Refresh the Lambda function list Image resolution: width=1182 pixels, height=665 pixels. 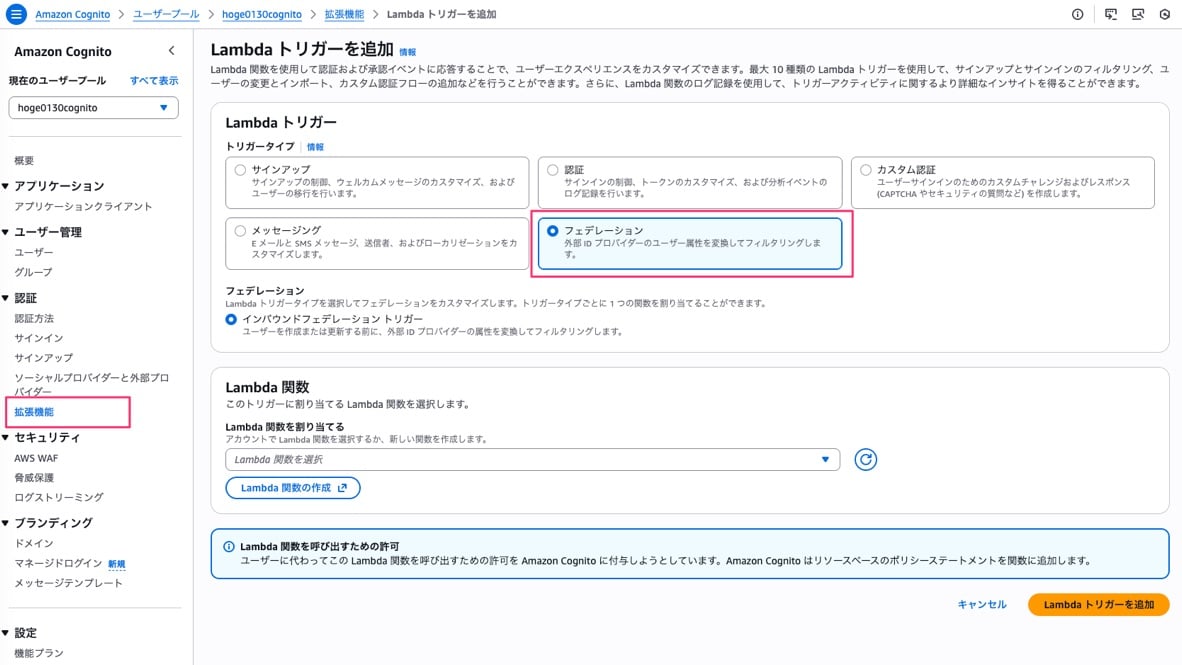point(865,459)
